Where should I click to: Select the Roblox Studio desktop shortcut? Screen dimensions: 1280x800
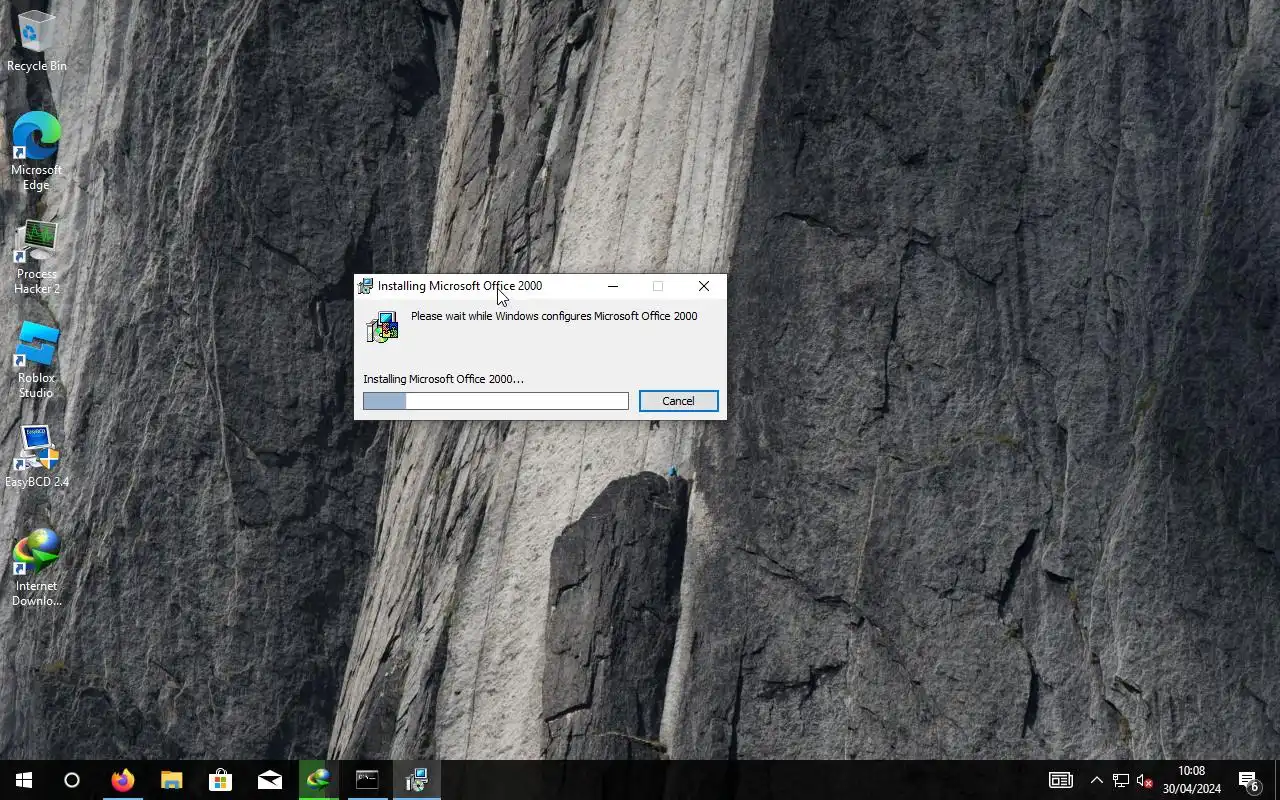pos(37,361)
